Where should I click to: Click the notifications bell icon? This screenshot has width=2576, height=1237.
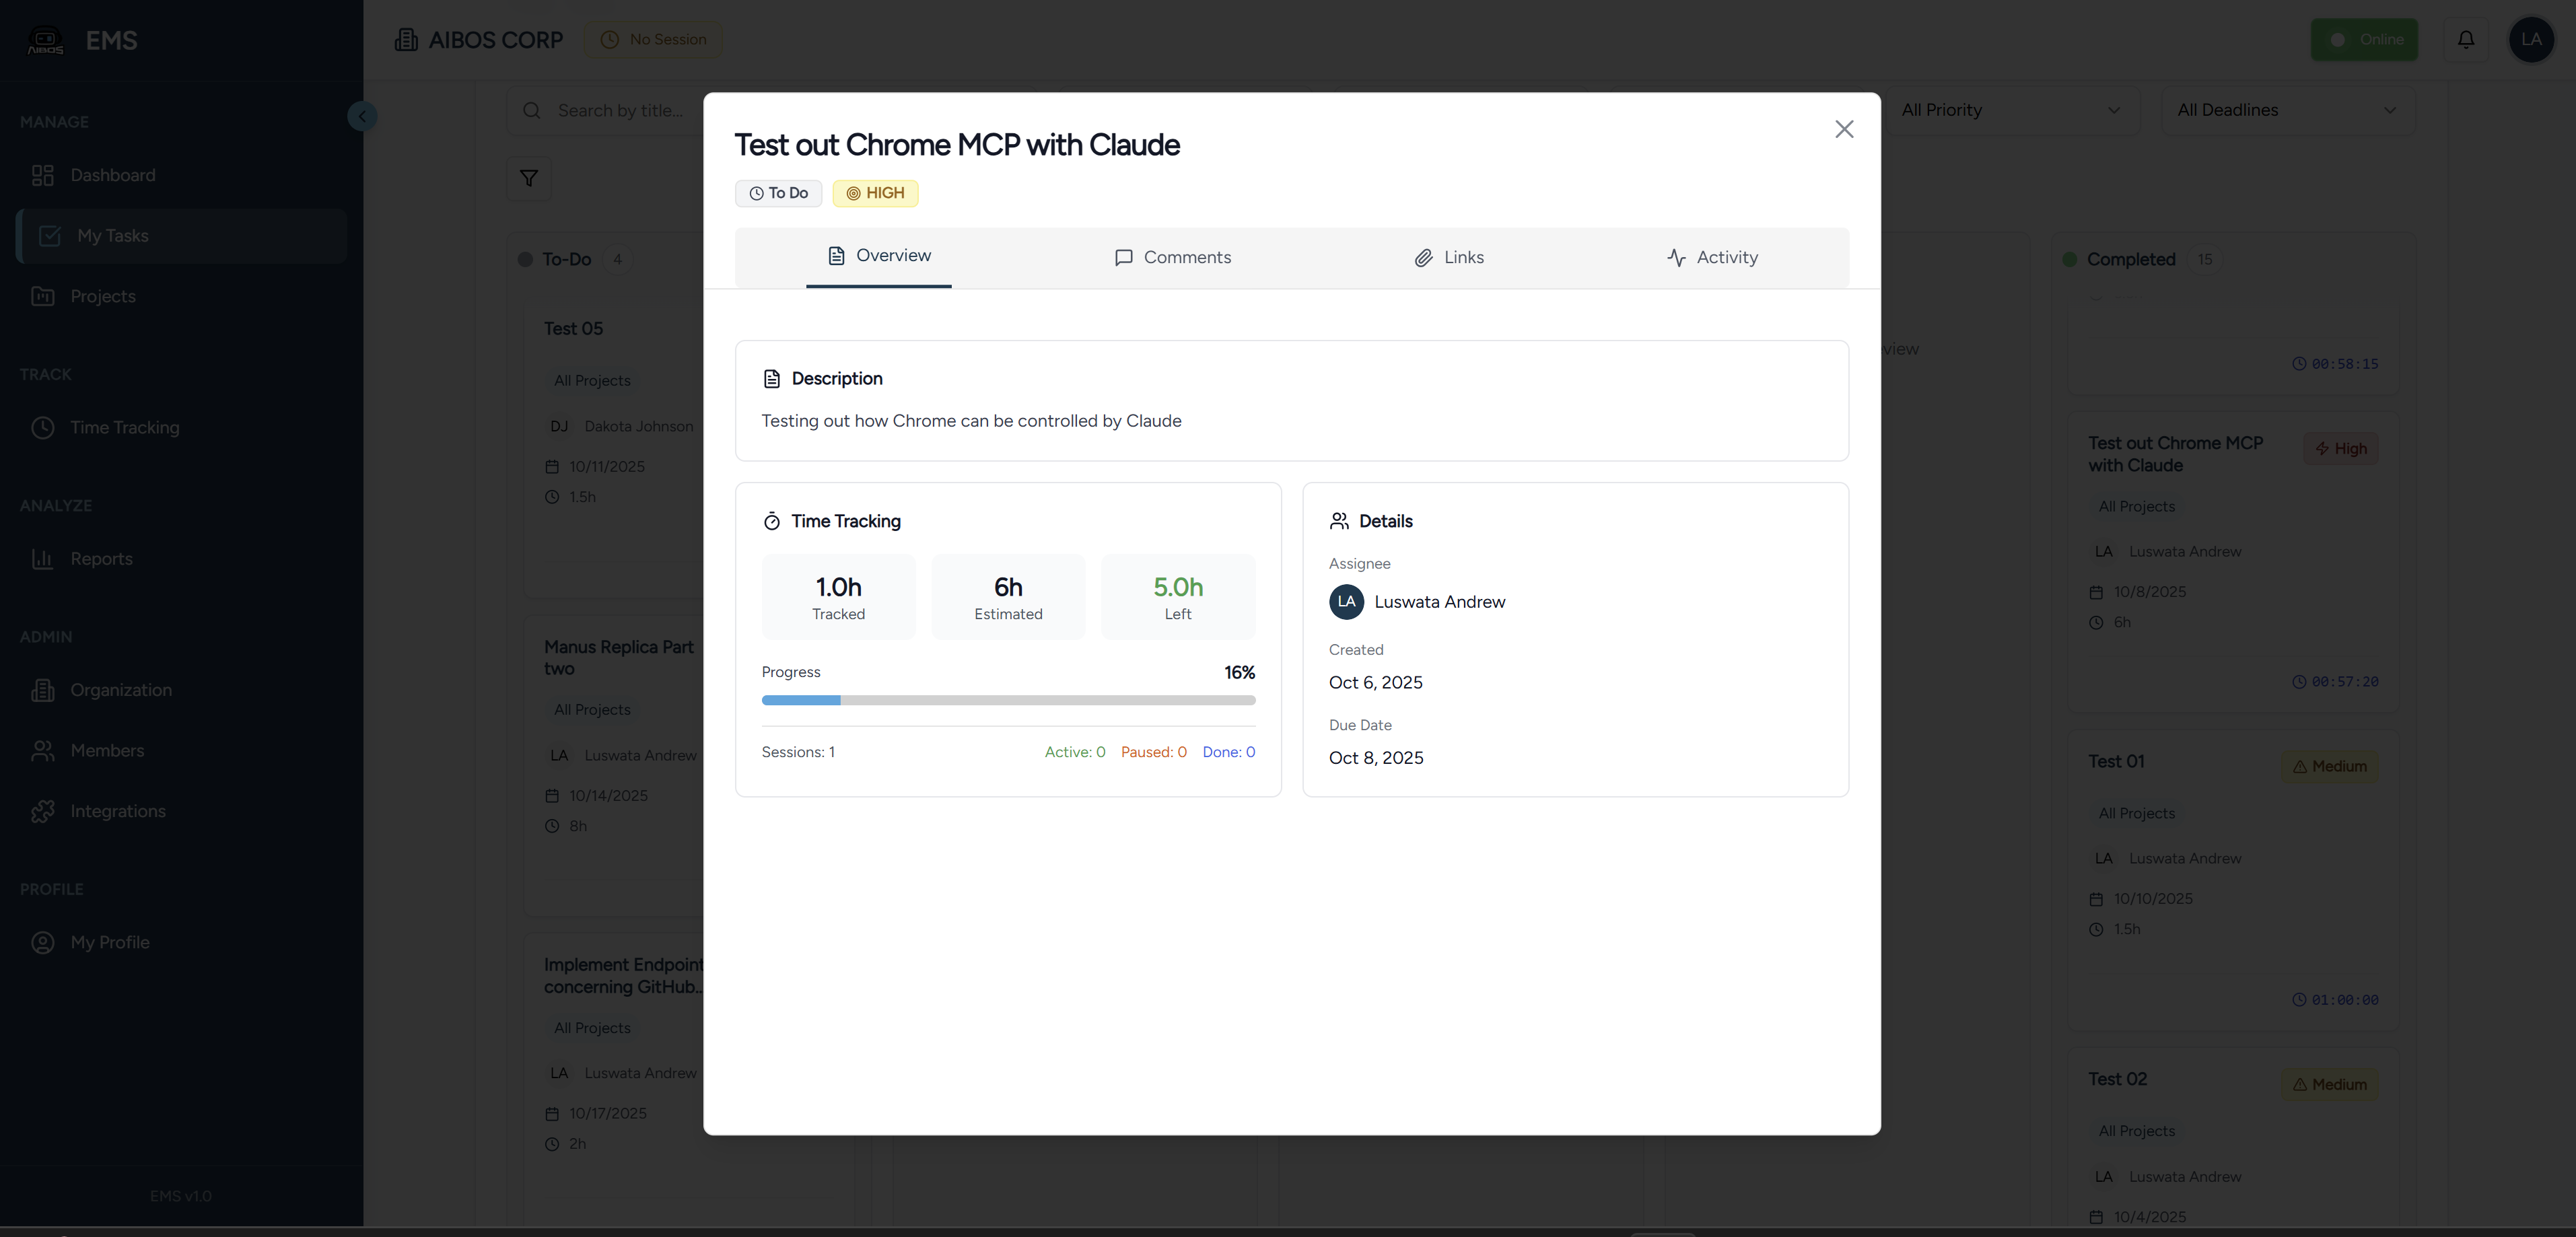(2465, 40)
